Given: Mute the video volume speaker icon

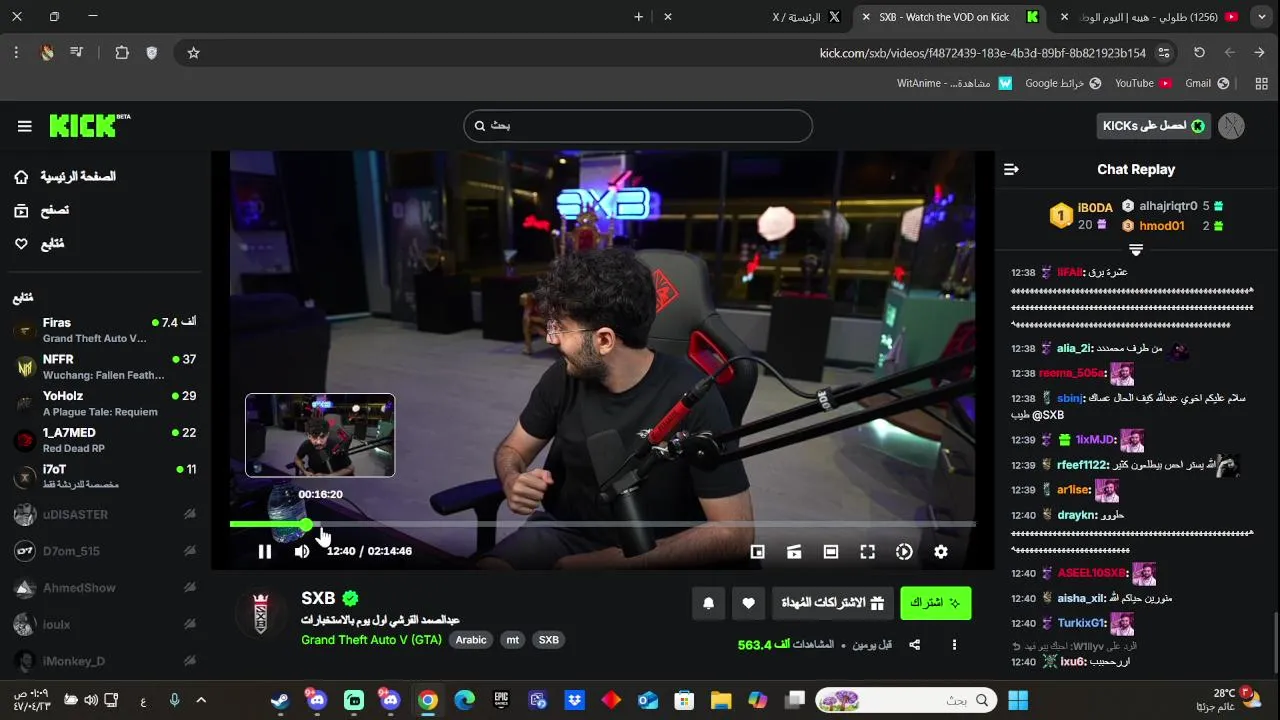Looking at the screenshot, I should (x=302, y=551).
